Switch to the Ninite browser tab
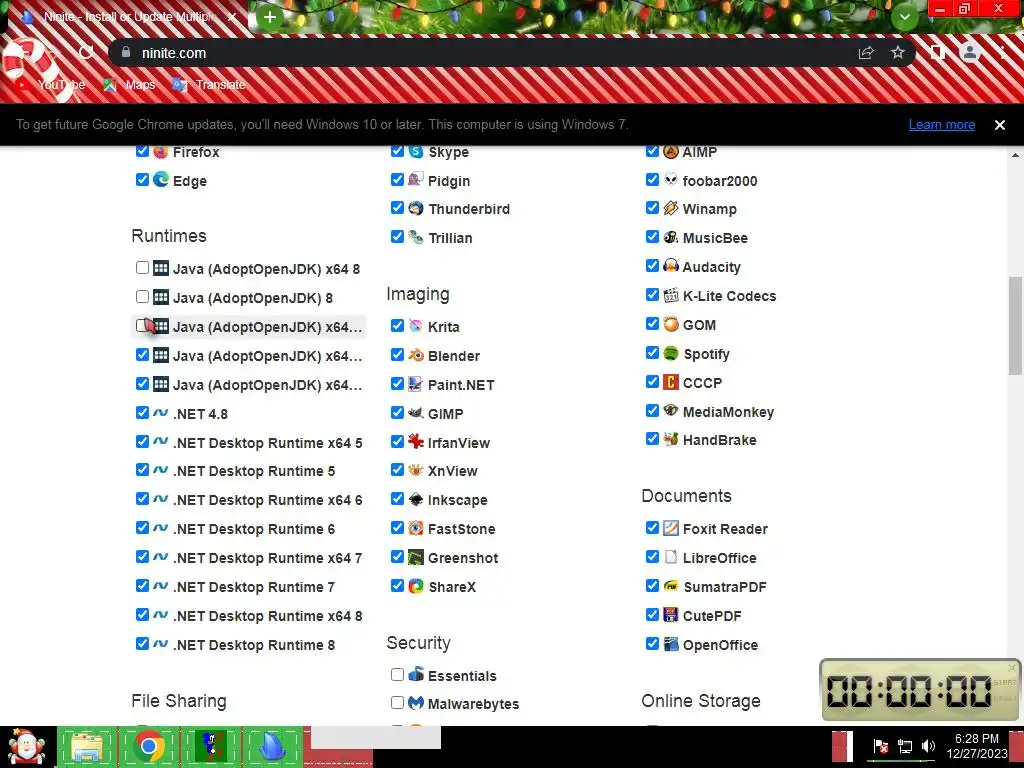Screen dimensions: 1024x768 pyautogui.click(x=127, y=17)
